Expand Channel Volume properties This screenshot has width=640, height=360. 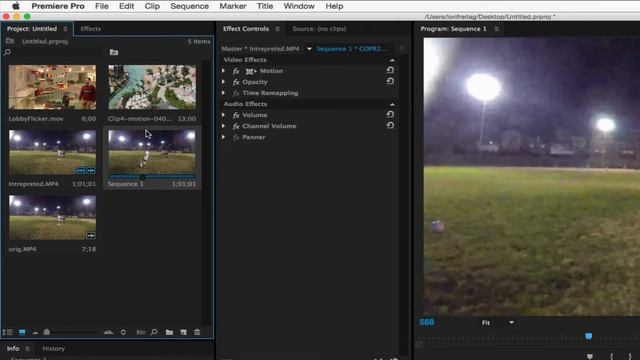[223, 126]
